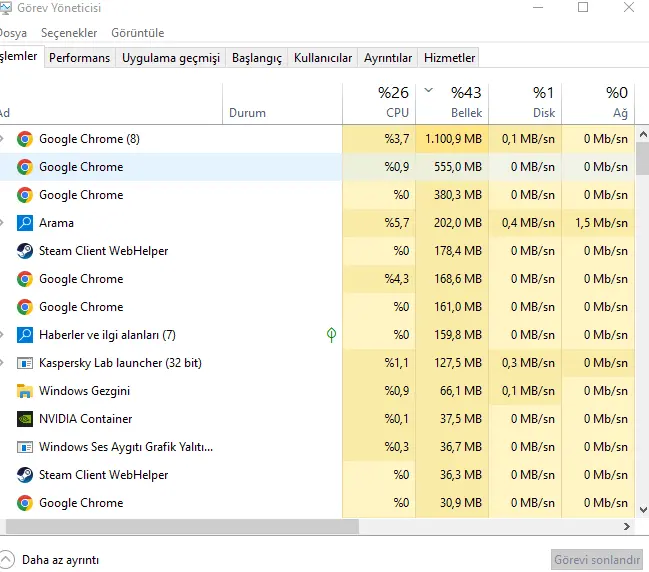
Task: Click the sort arrow above Bellek column
Action: click(x=428, y=90)
